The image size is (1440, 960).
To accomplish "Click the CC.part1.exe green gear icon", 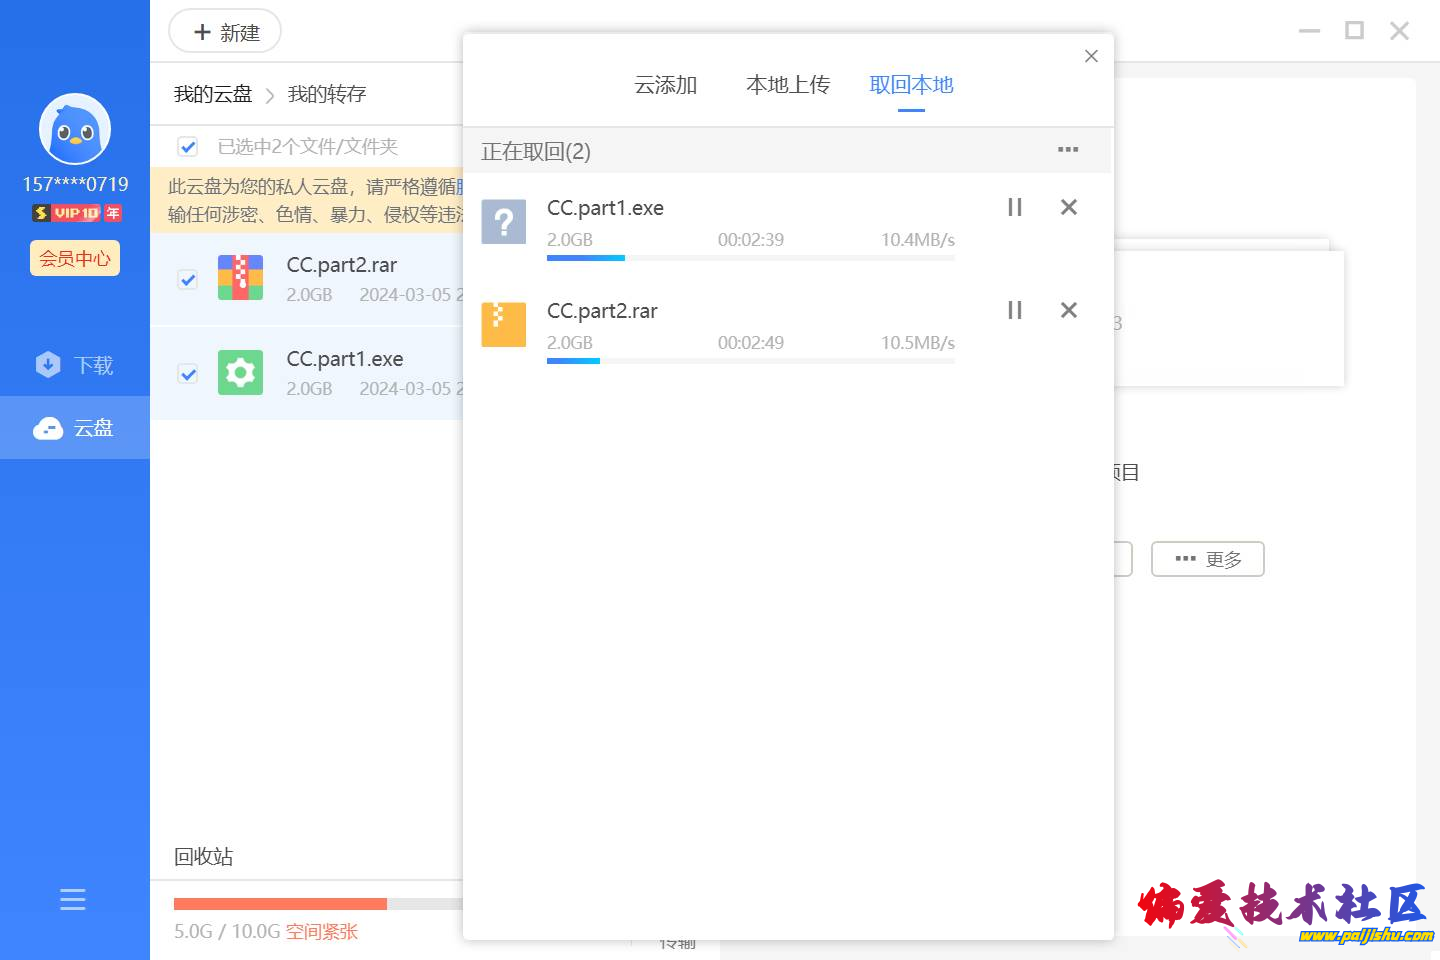I will tap(240, 373).
